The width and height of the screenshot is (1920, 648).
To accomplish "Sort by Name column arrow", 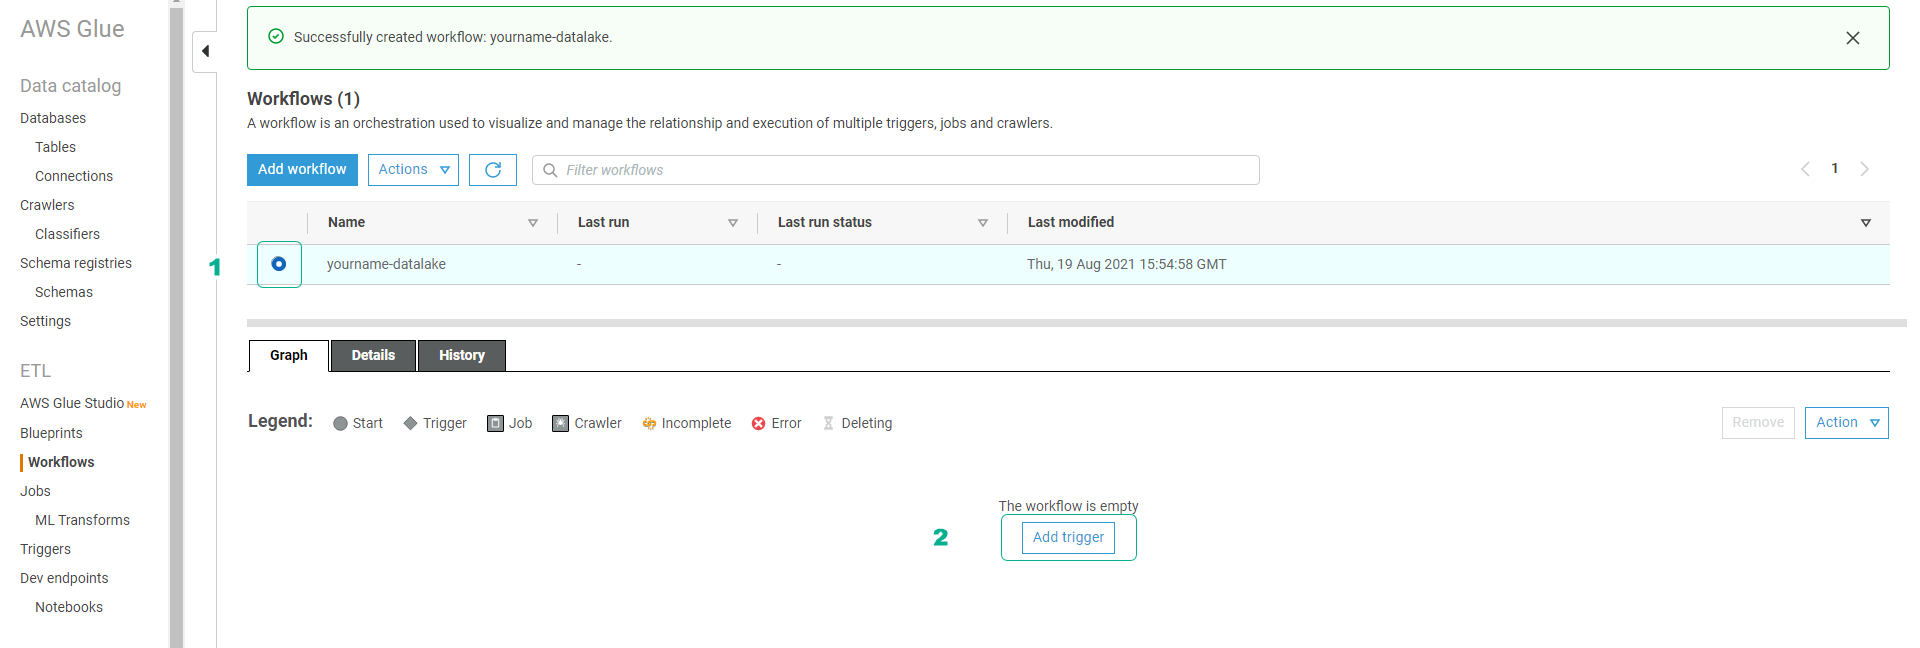I will pyautogui.click(x=533, y=223).
